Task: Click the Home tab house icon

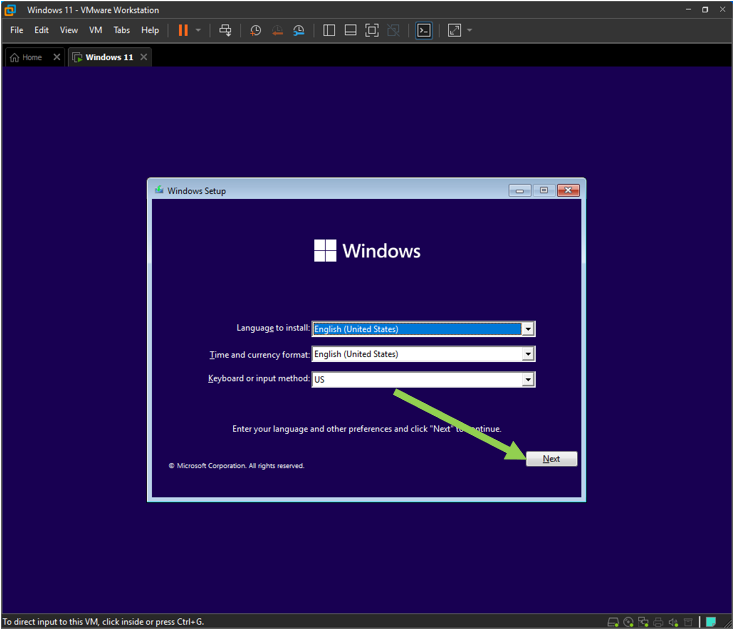Action: (x=15, y=57)
